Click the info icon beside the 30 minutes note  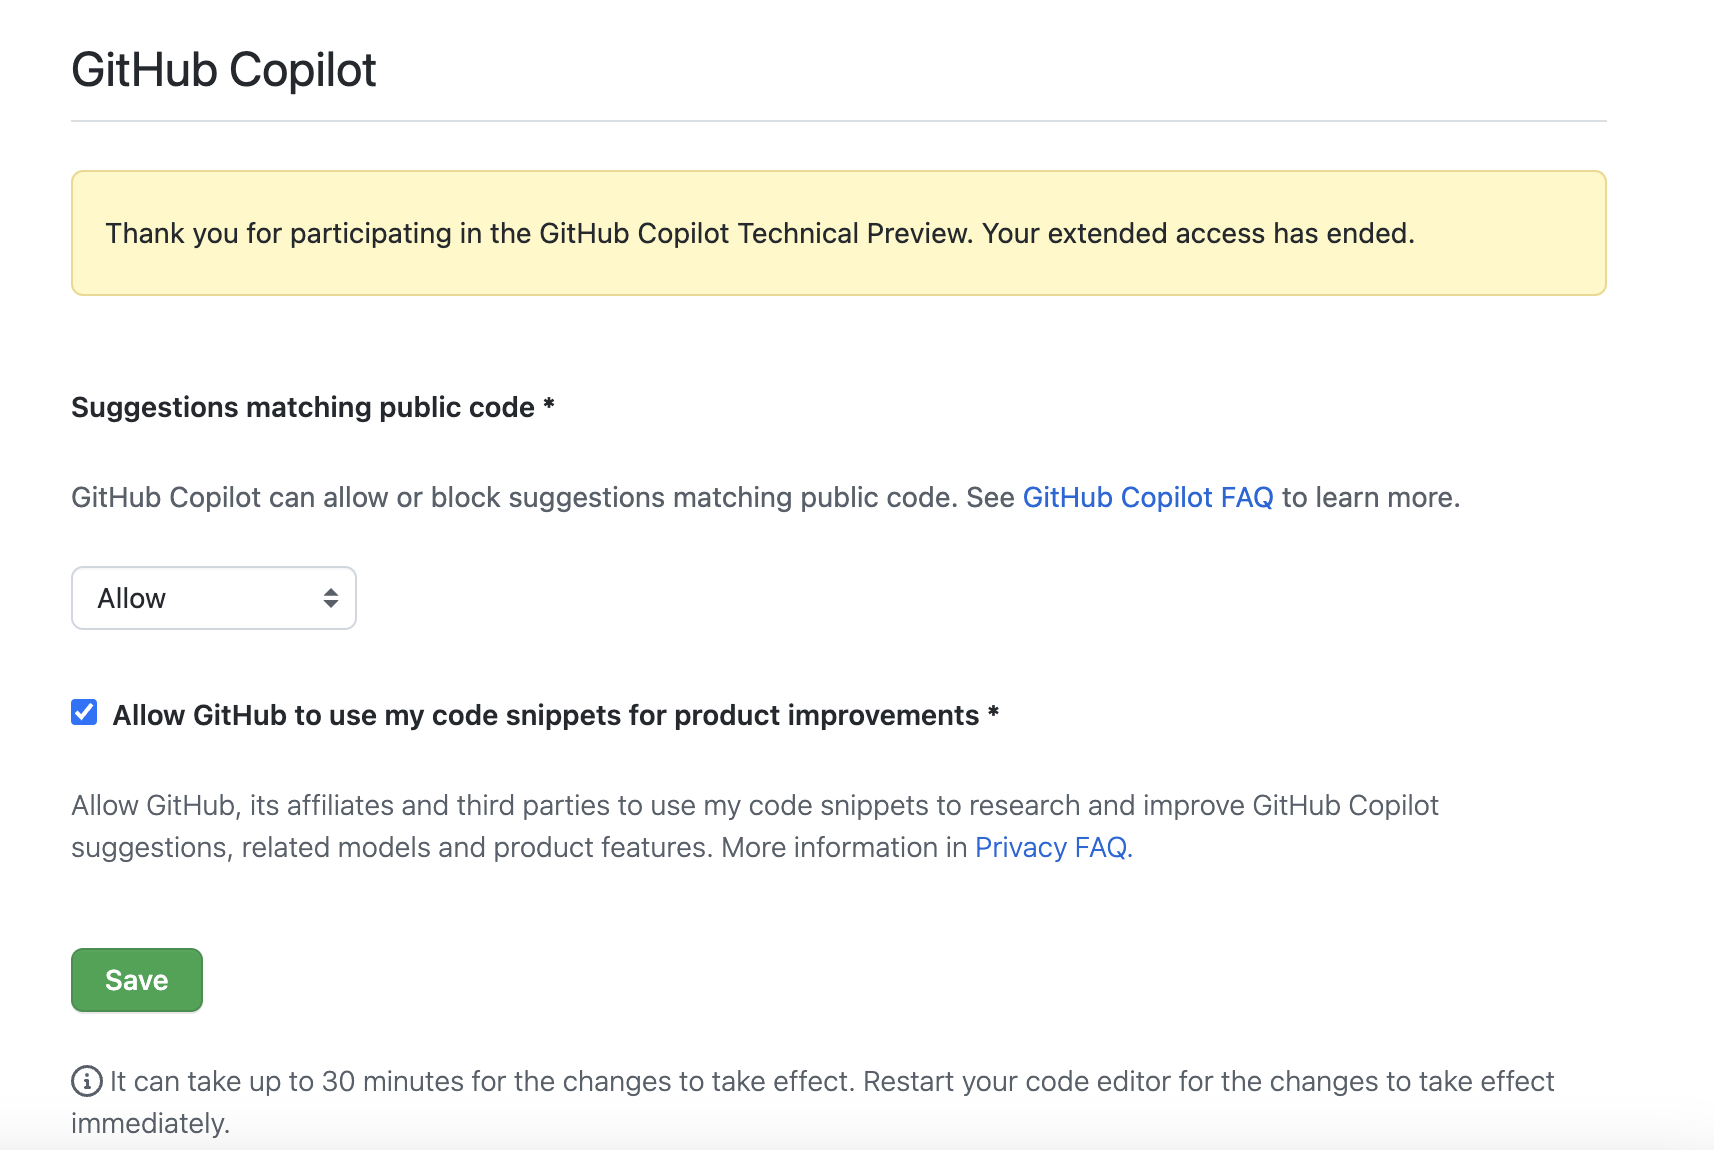[87, 1081]
